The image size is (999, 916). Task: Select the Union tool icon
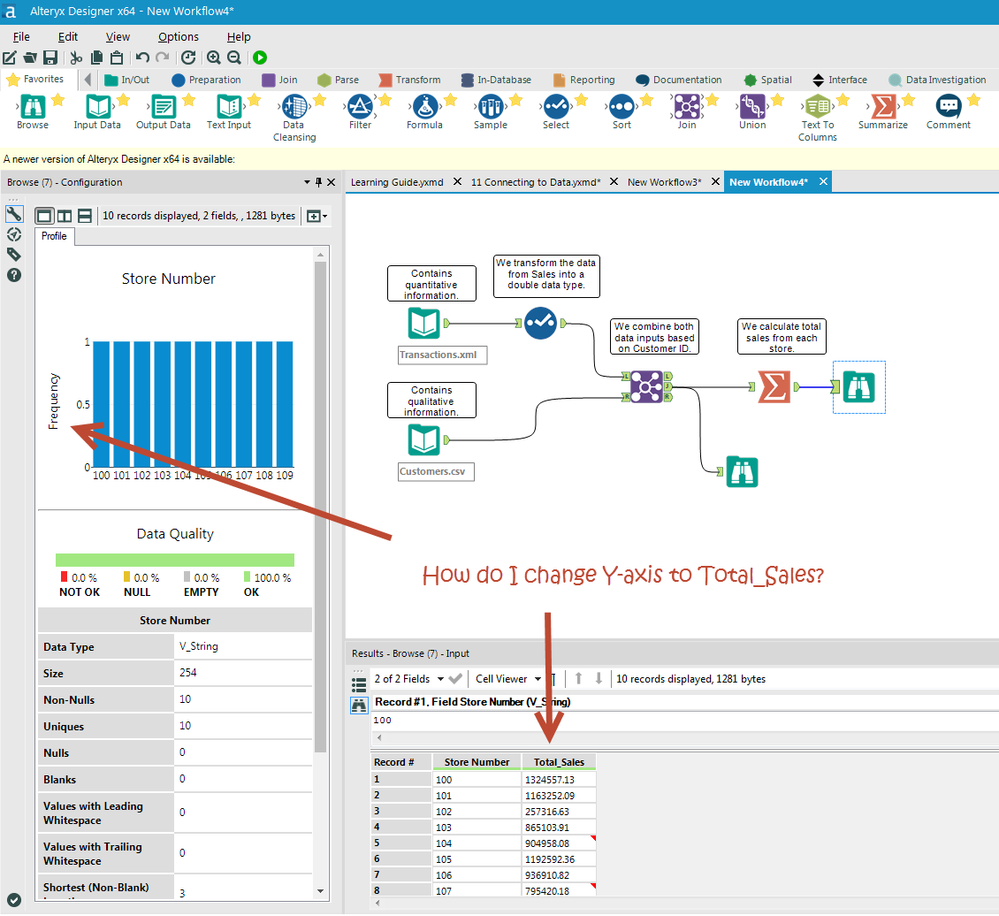[x=752, y=107]
